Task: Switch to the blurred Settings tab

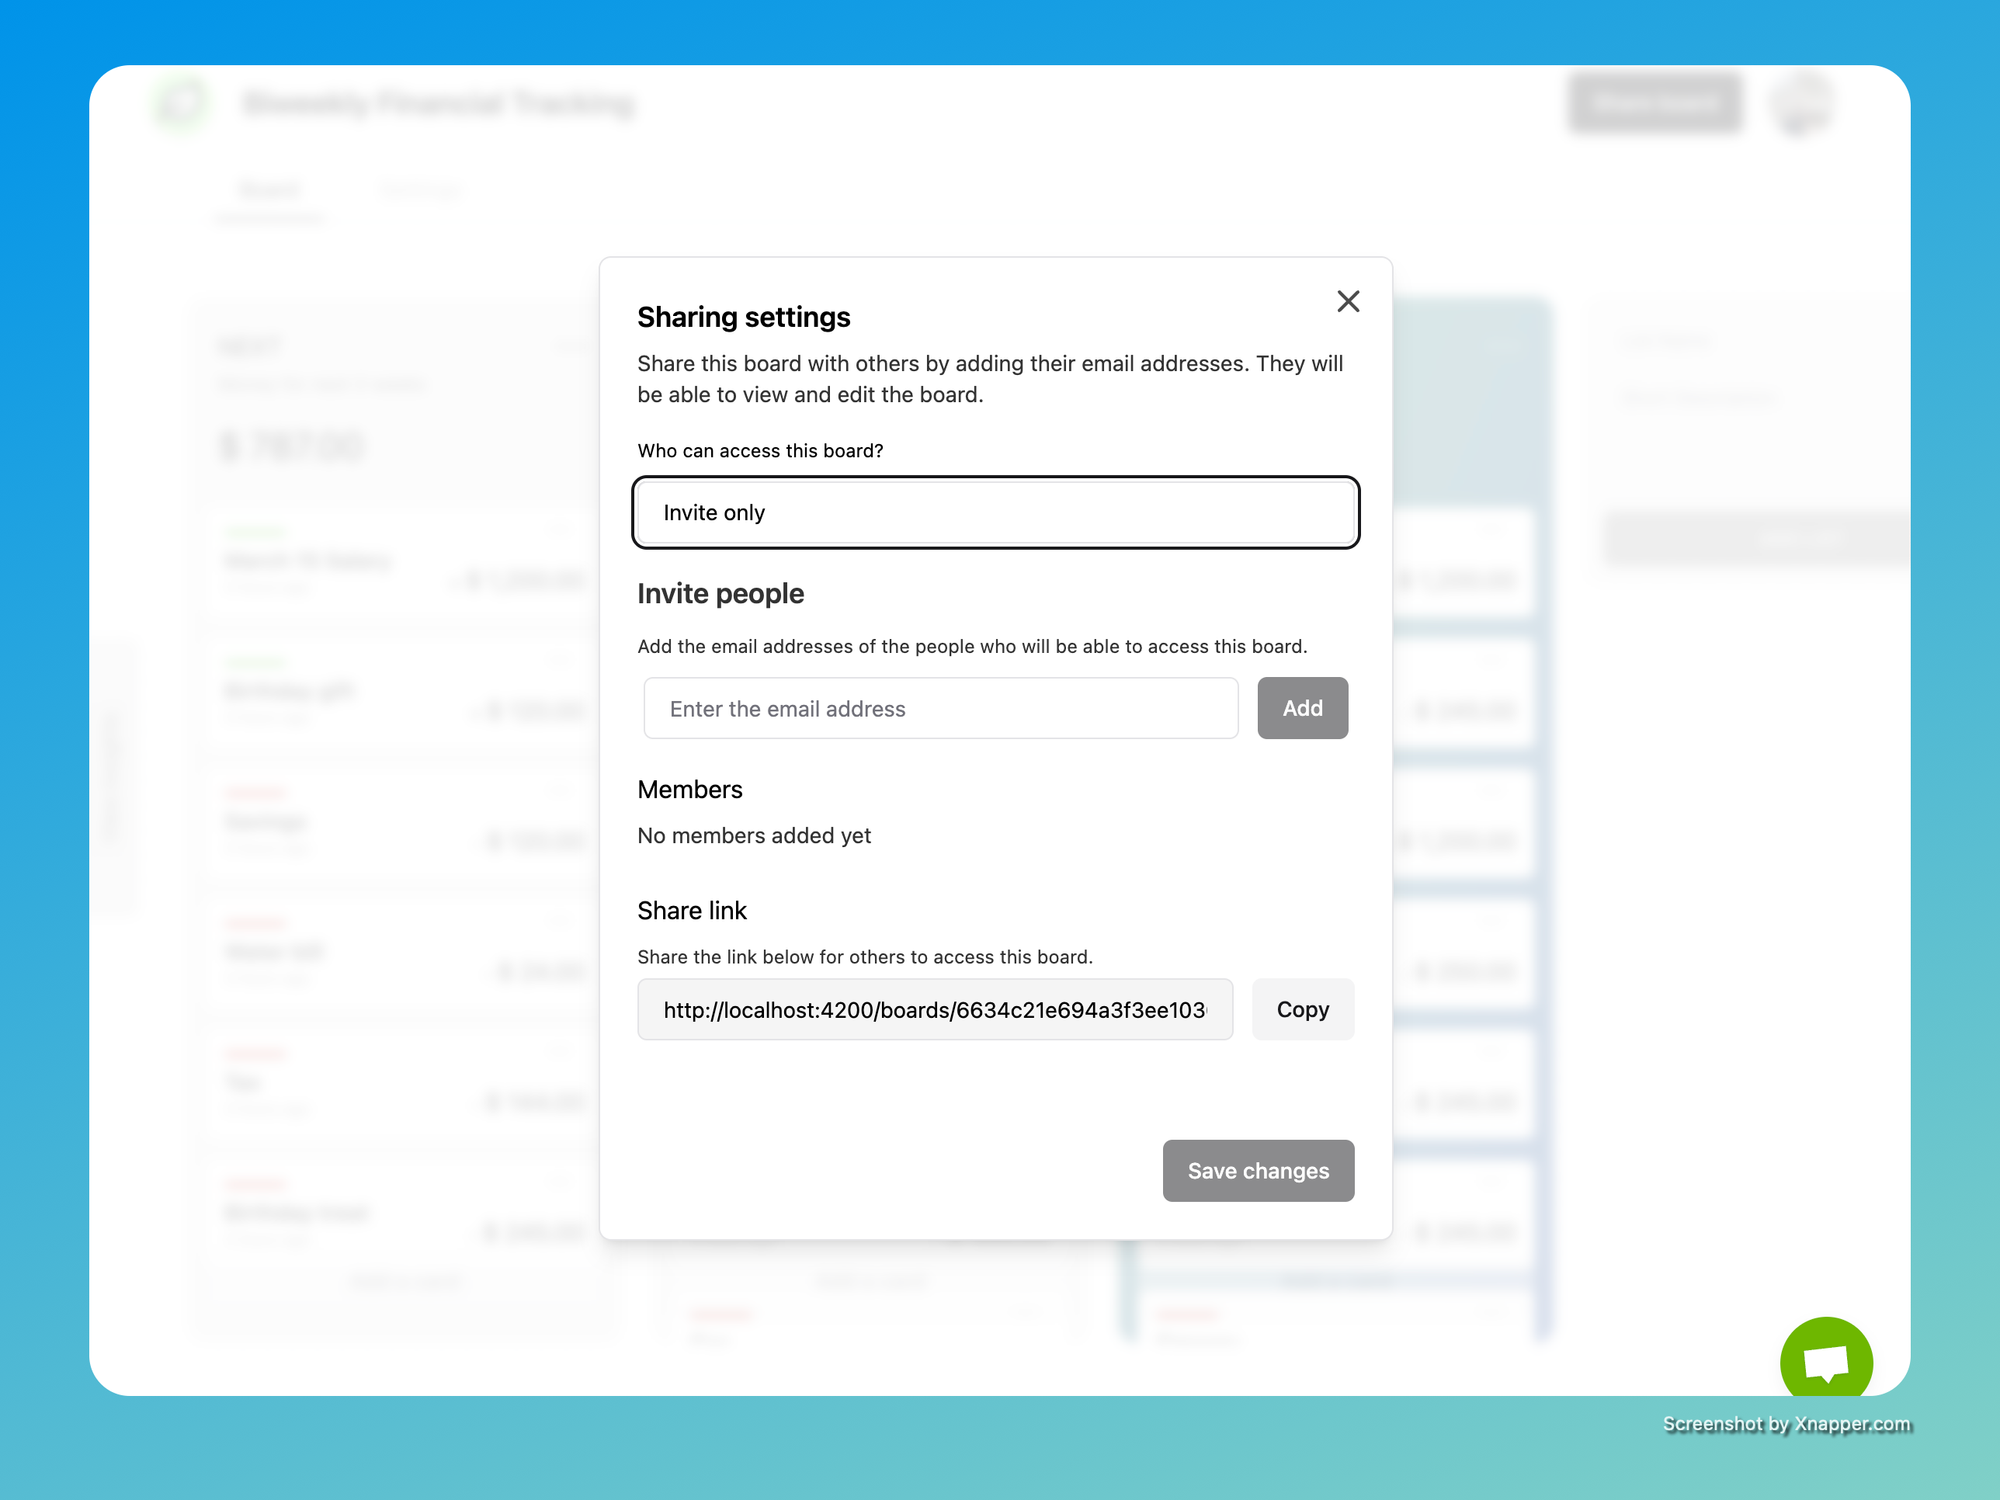Action: (421, 191)
